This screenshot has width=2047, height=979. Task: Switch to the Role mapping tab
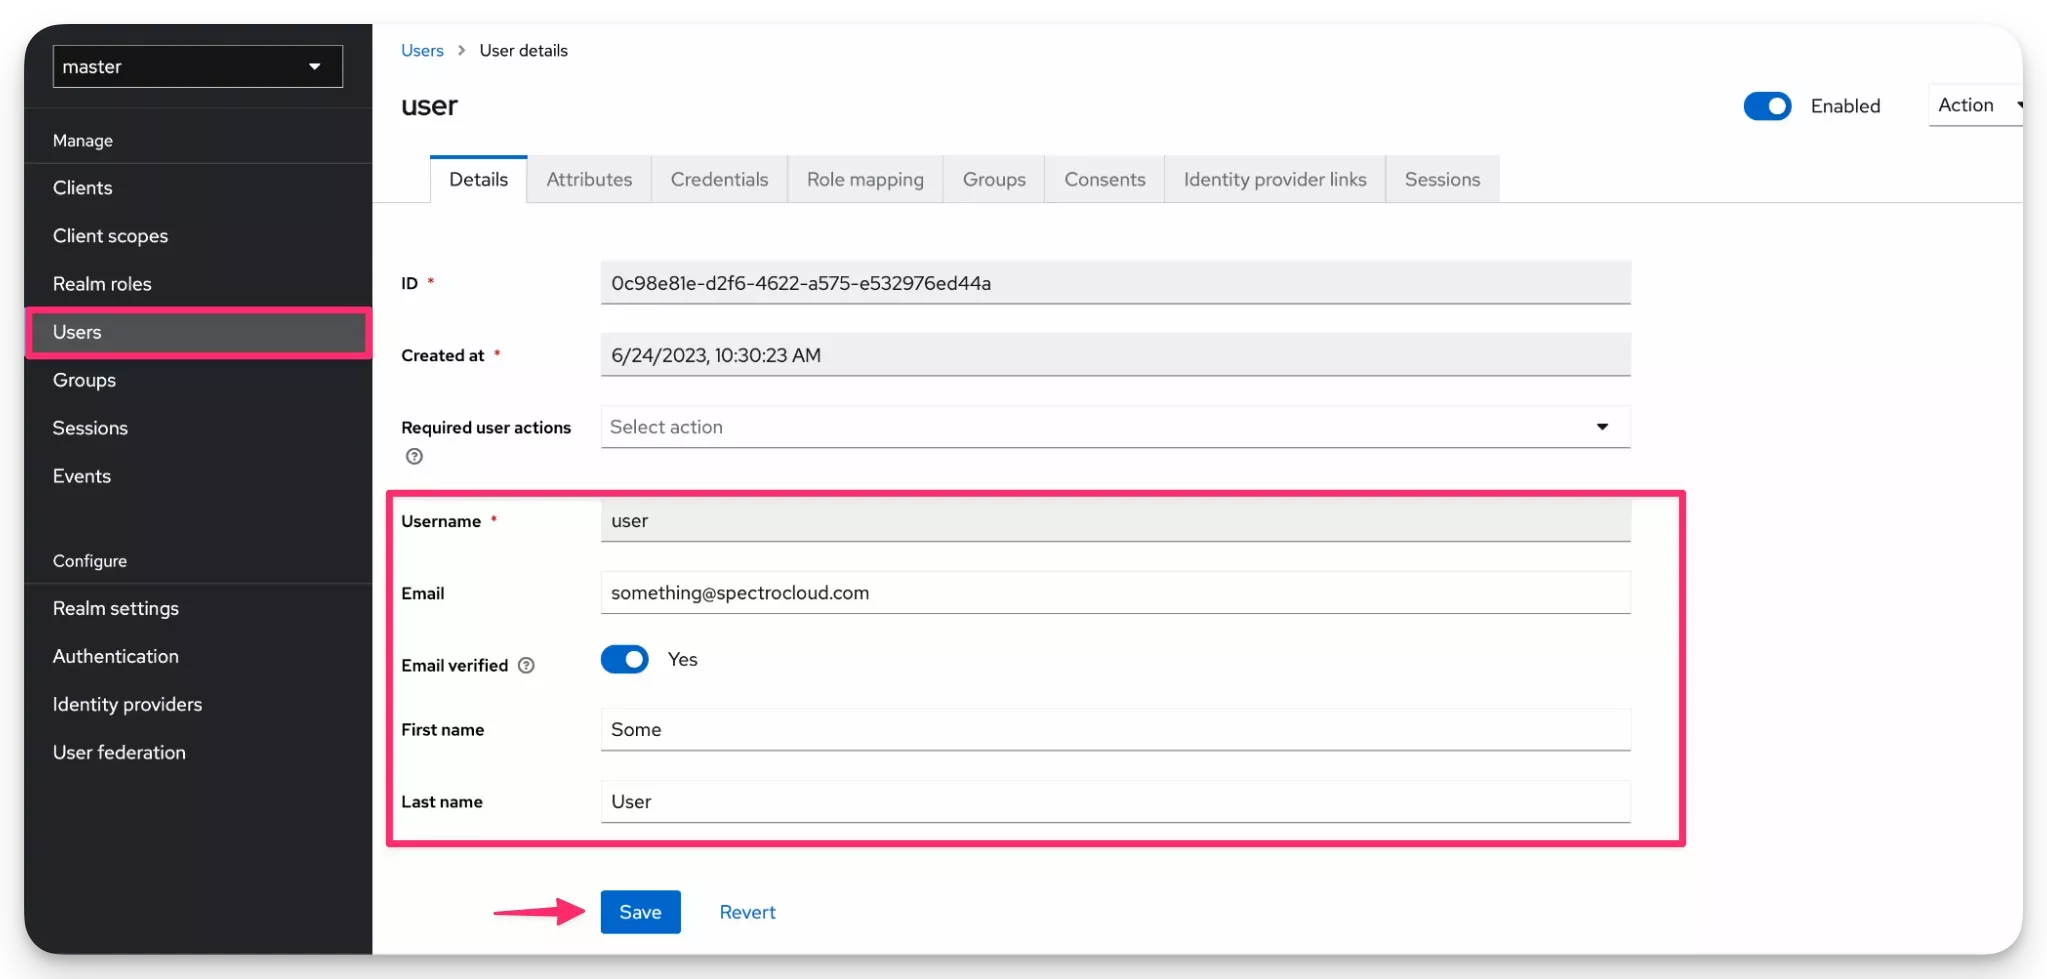pos(865,179)
